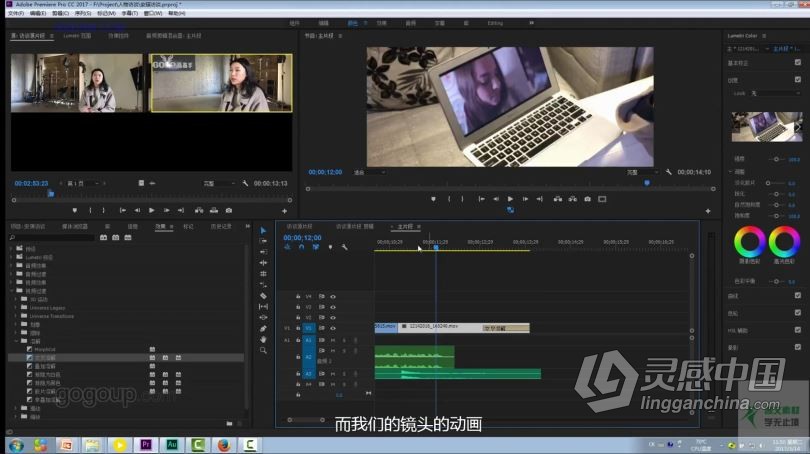810x454 pixels.
Task: Expand the Universe Legacy folder
Action: click(x=16, y=307)
